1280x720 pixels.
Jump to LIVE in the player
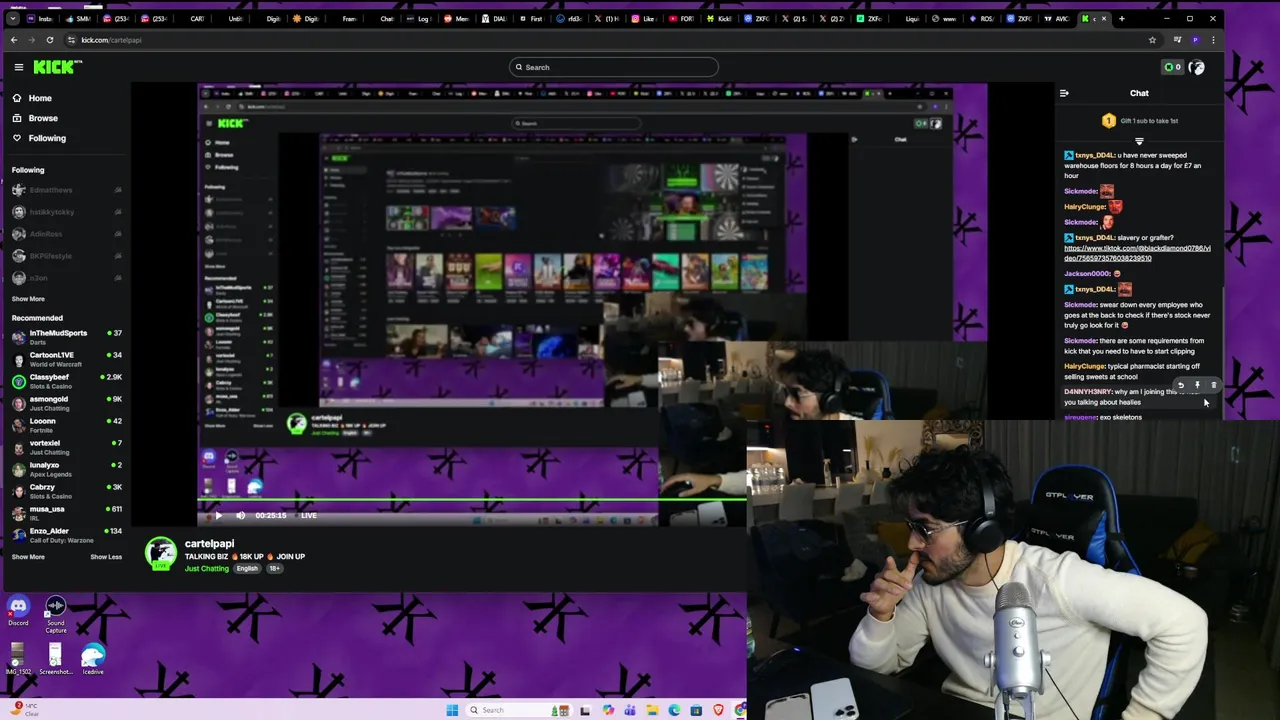[x=309, y=515]
